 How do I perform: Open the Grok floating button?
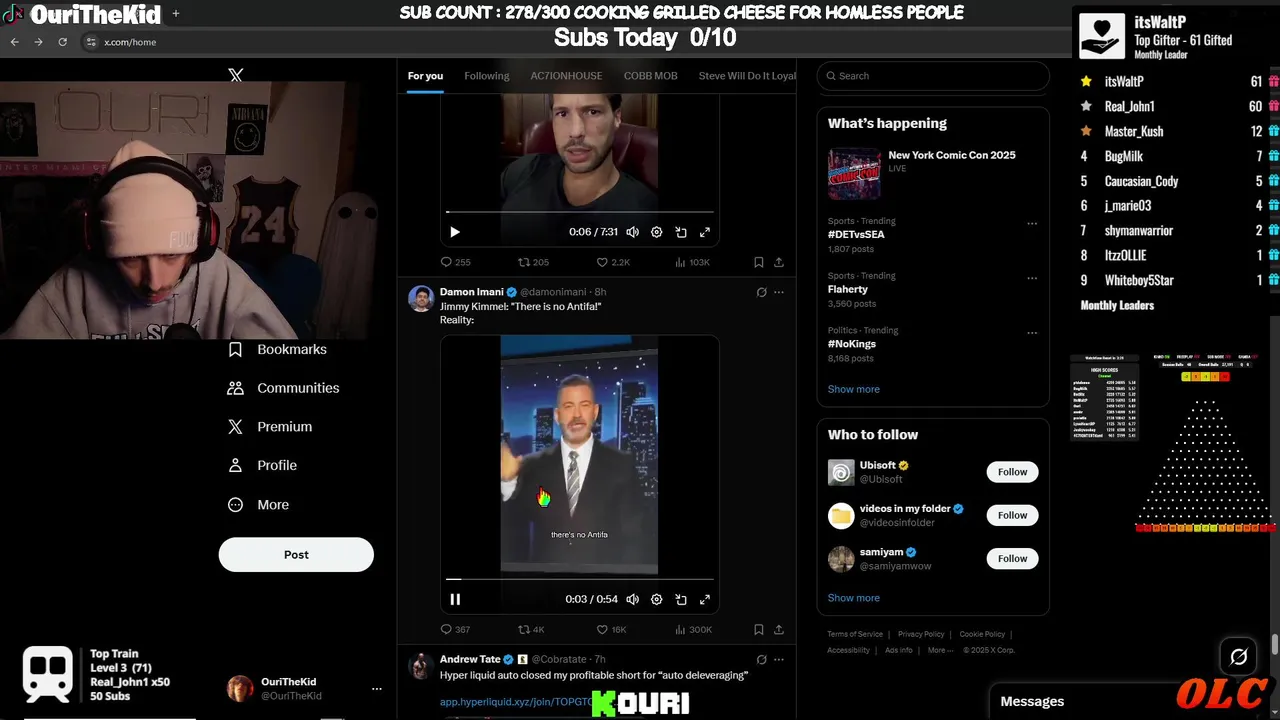click(1238, 657)
